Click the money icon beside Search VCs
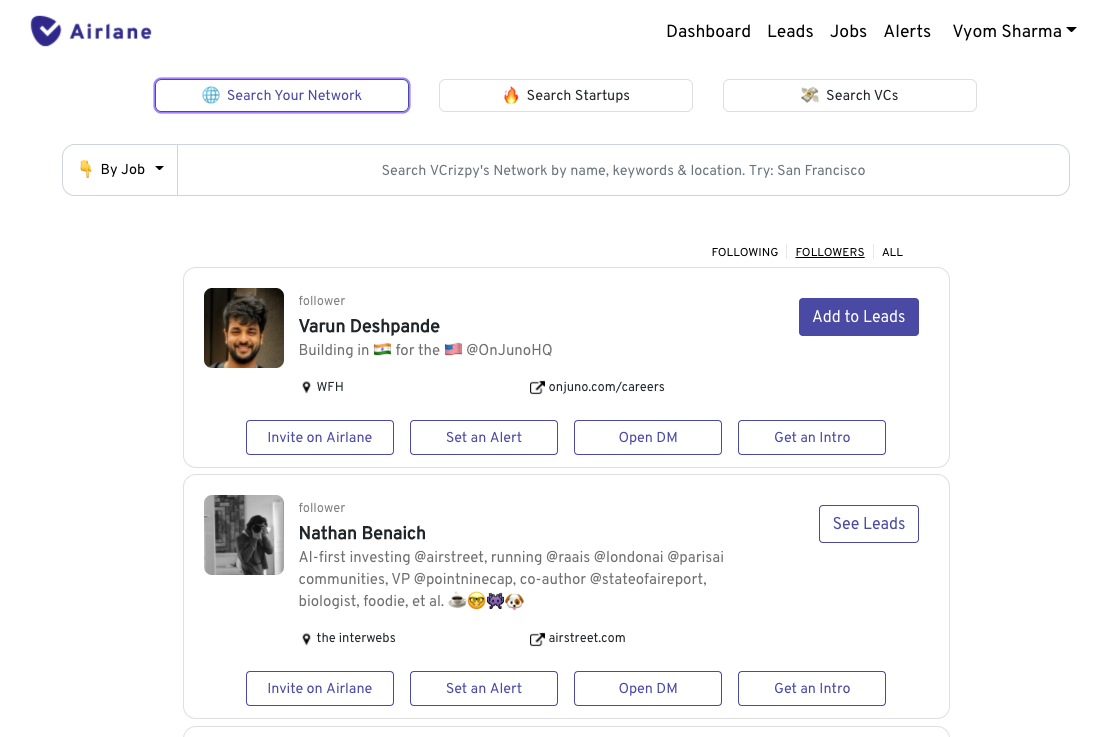Screen dimensions: 1109x737 tap(810, 96)
